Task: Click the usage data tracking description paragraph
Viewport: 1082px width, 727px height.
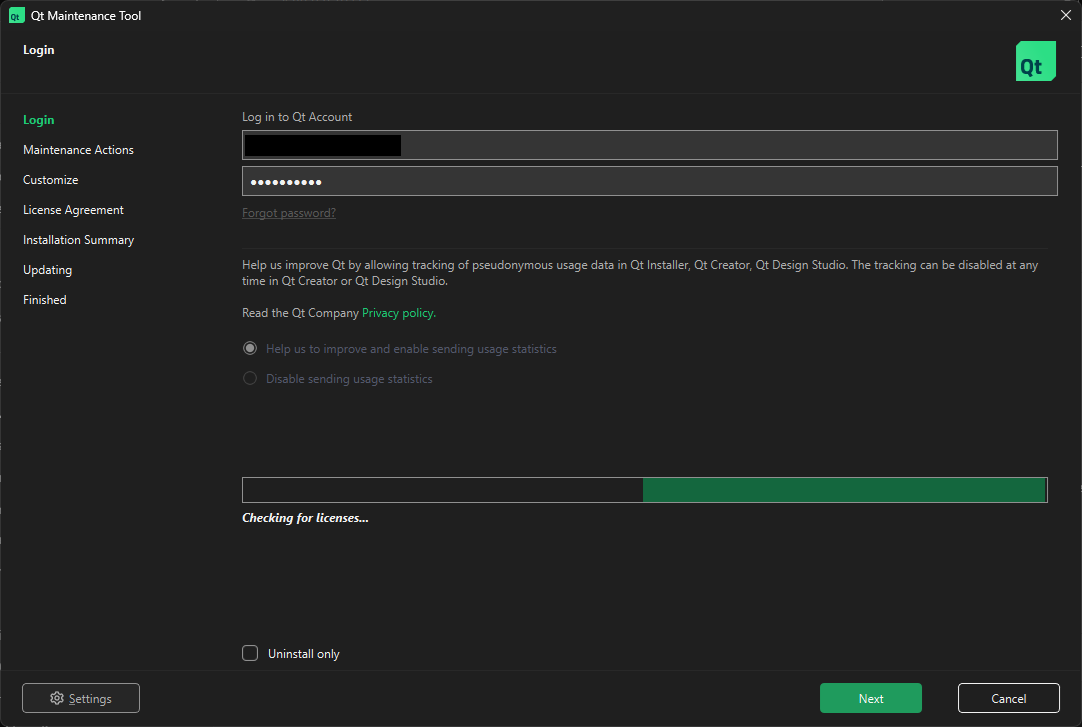Action: click(x=640, y=273)
